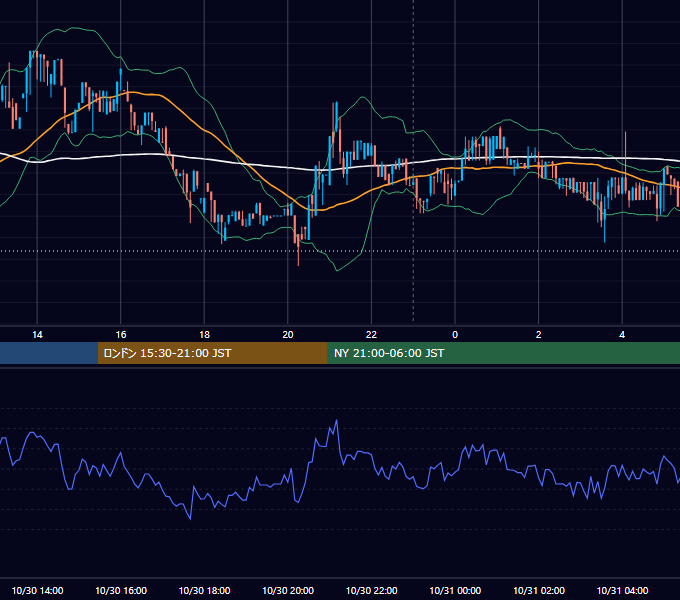This screenshot has width=680, height=600.
Task: Click the hour label 0 on price chart axis
Action: [455, 335]
